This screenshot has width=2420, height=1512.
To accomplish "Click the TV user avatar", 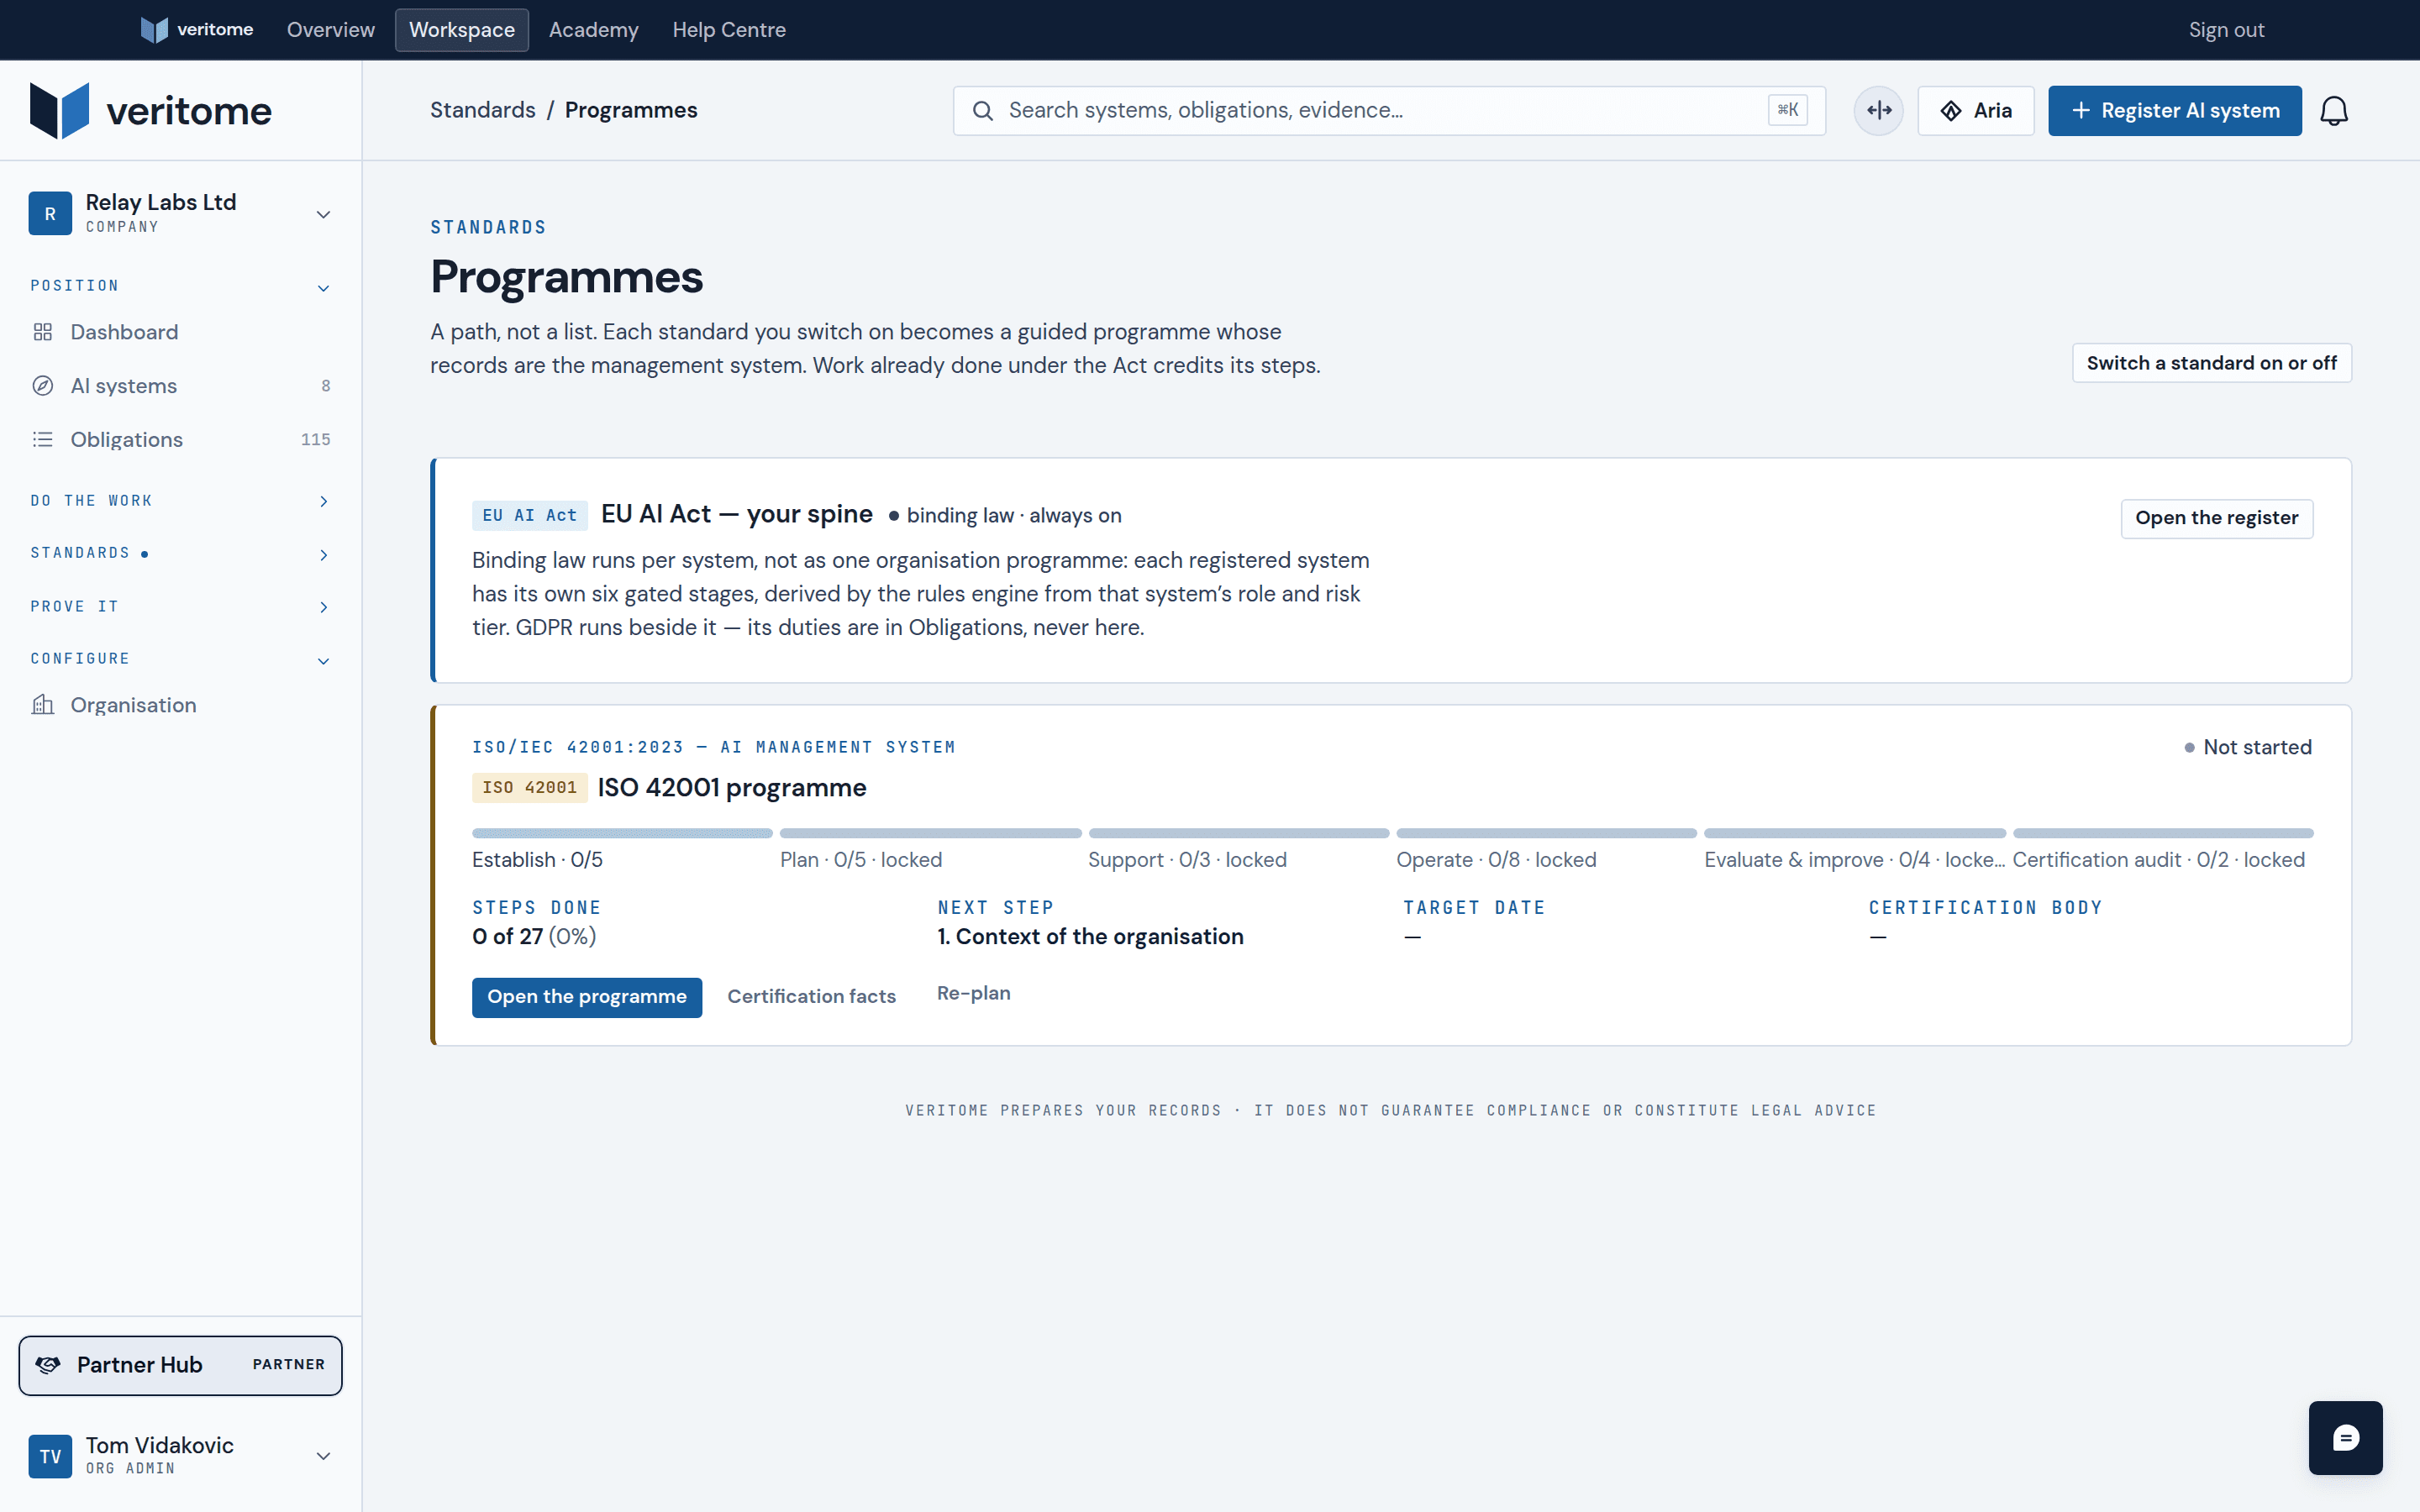I will 50,1456.
